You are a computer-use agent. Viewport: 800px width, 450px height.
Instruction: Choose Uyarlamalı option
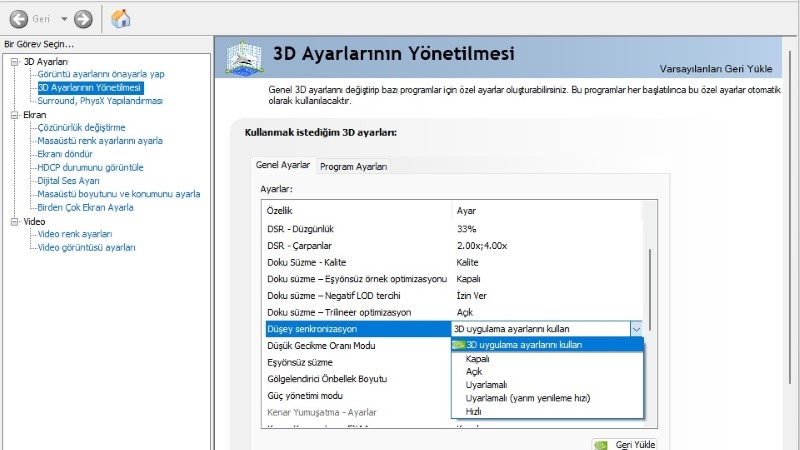[547, 385]
